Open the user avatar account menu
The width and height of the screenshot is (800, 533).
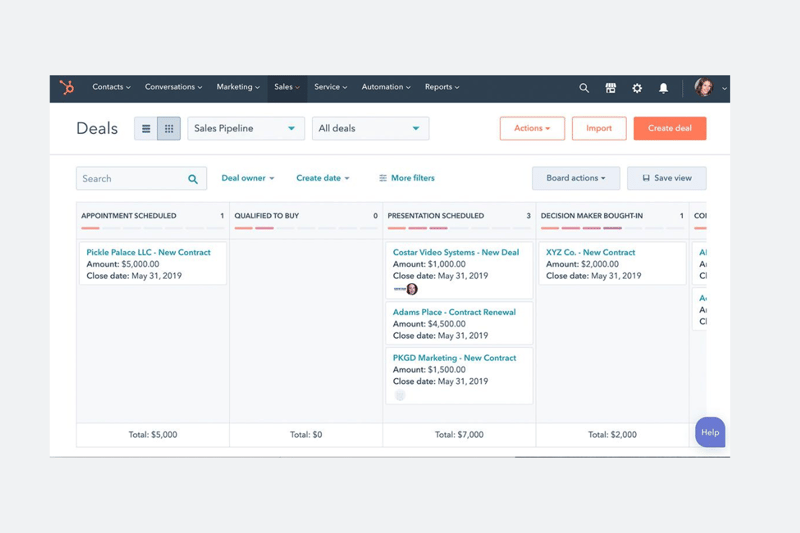[704, 87]
